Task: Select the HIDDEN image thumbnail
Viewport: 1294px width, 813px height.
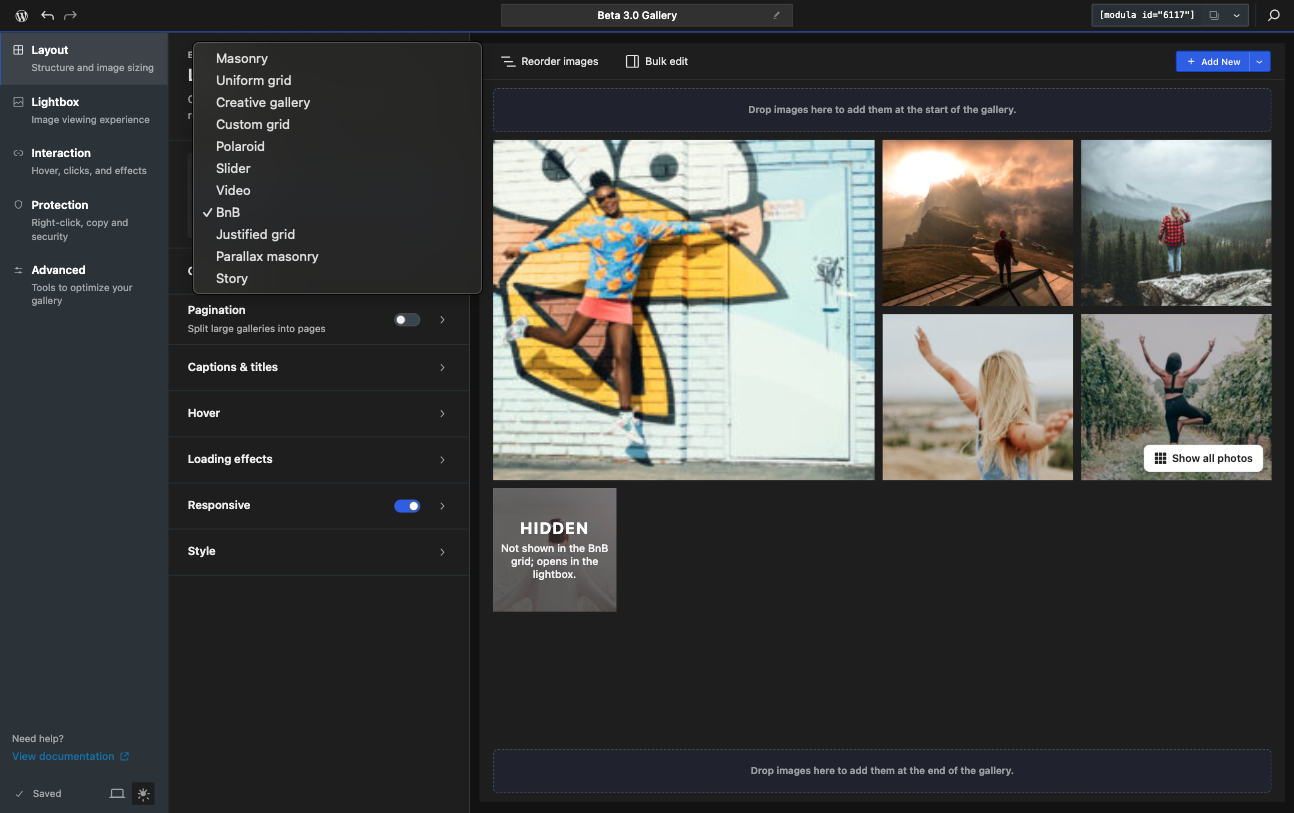Action: click(x=555, y=550)
